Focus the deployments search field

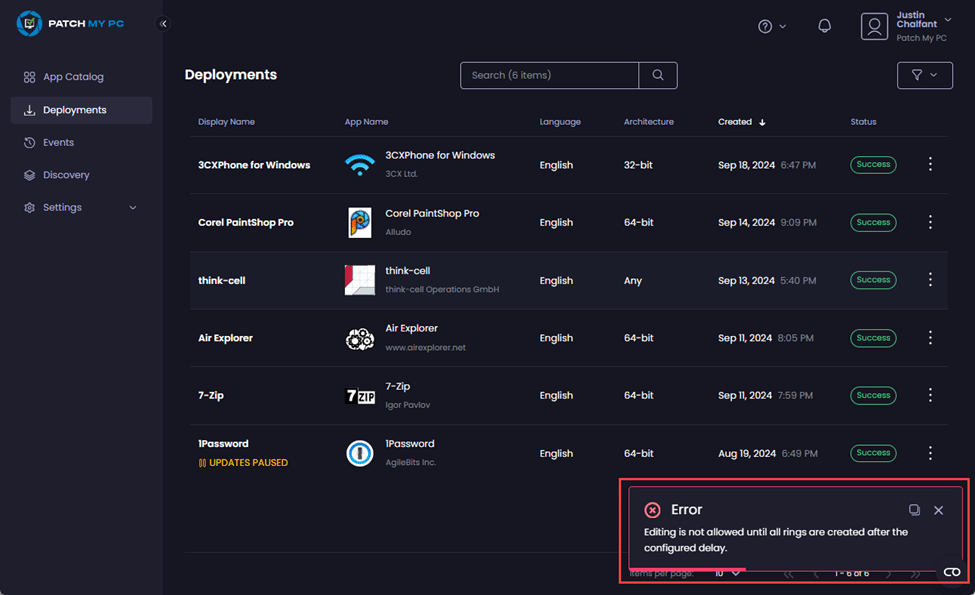click(x=548, y=75)
